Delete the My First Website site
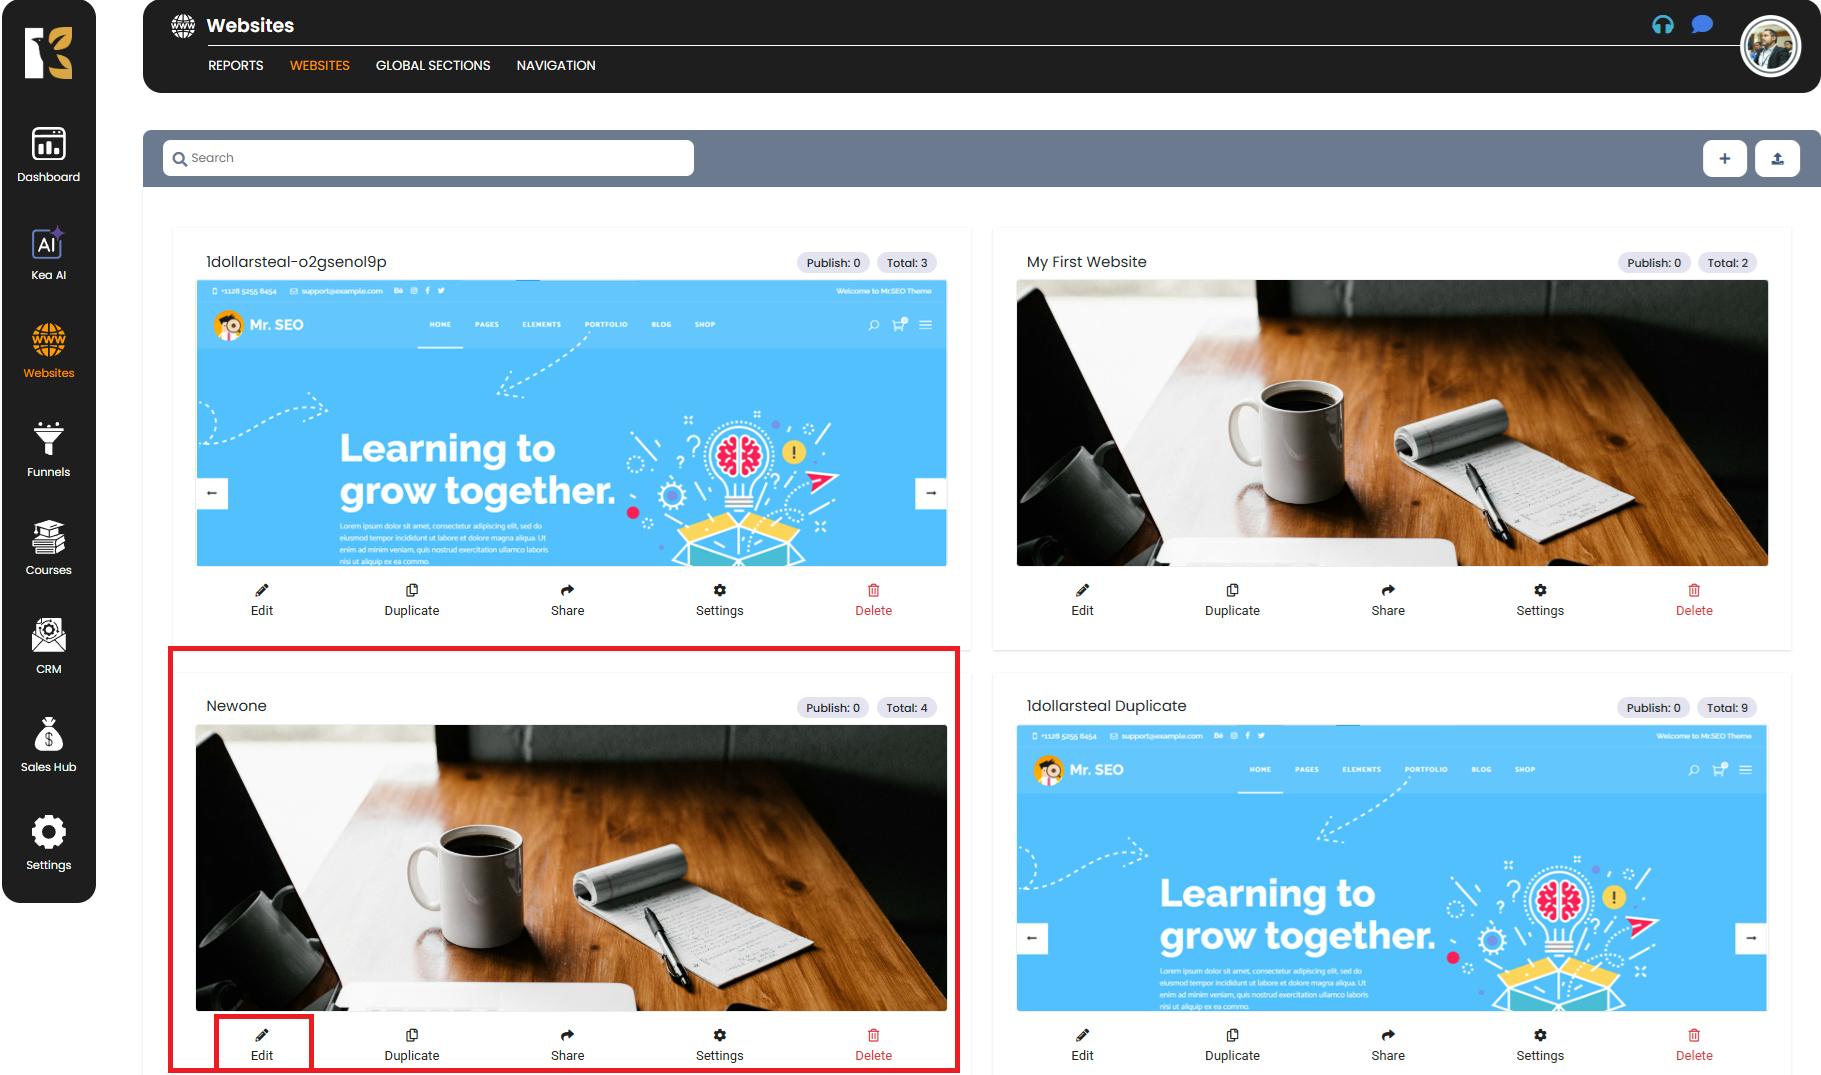The width and height of the screenshot is (1821, 1075). click(x=1693, y=599)
